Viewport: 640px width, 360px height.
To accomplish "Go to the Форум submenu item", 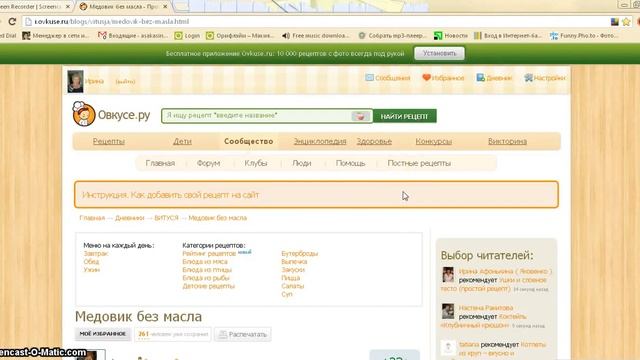I will [x=208, y=163].
